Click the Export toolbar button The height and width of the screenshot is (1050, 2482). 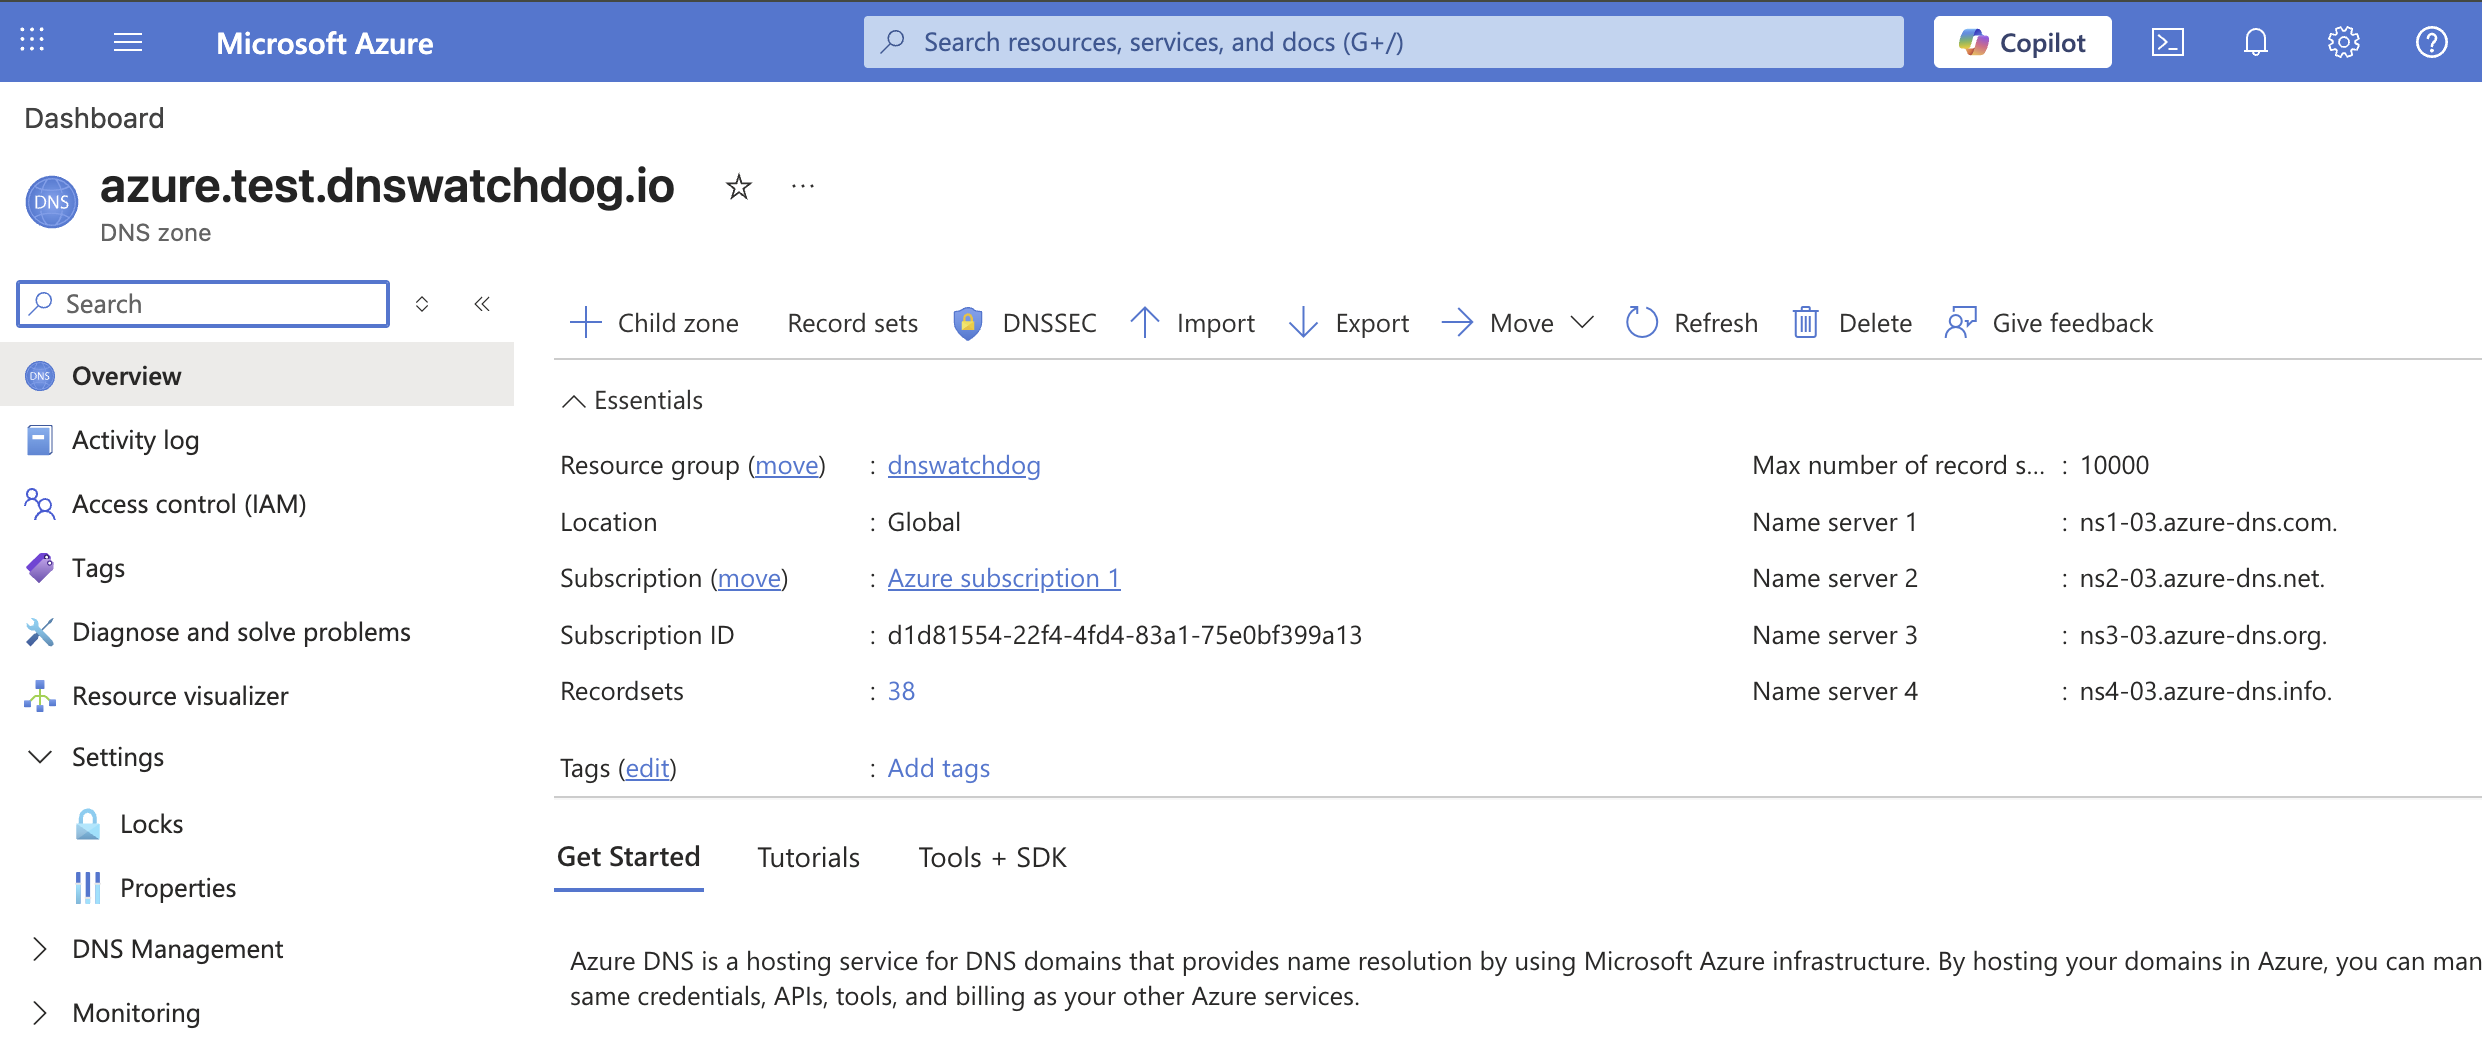click(1349, 323)
